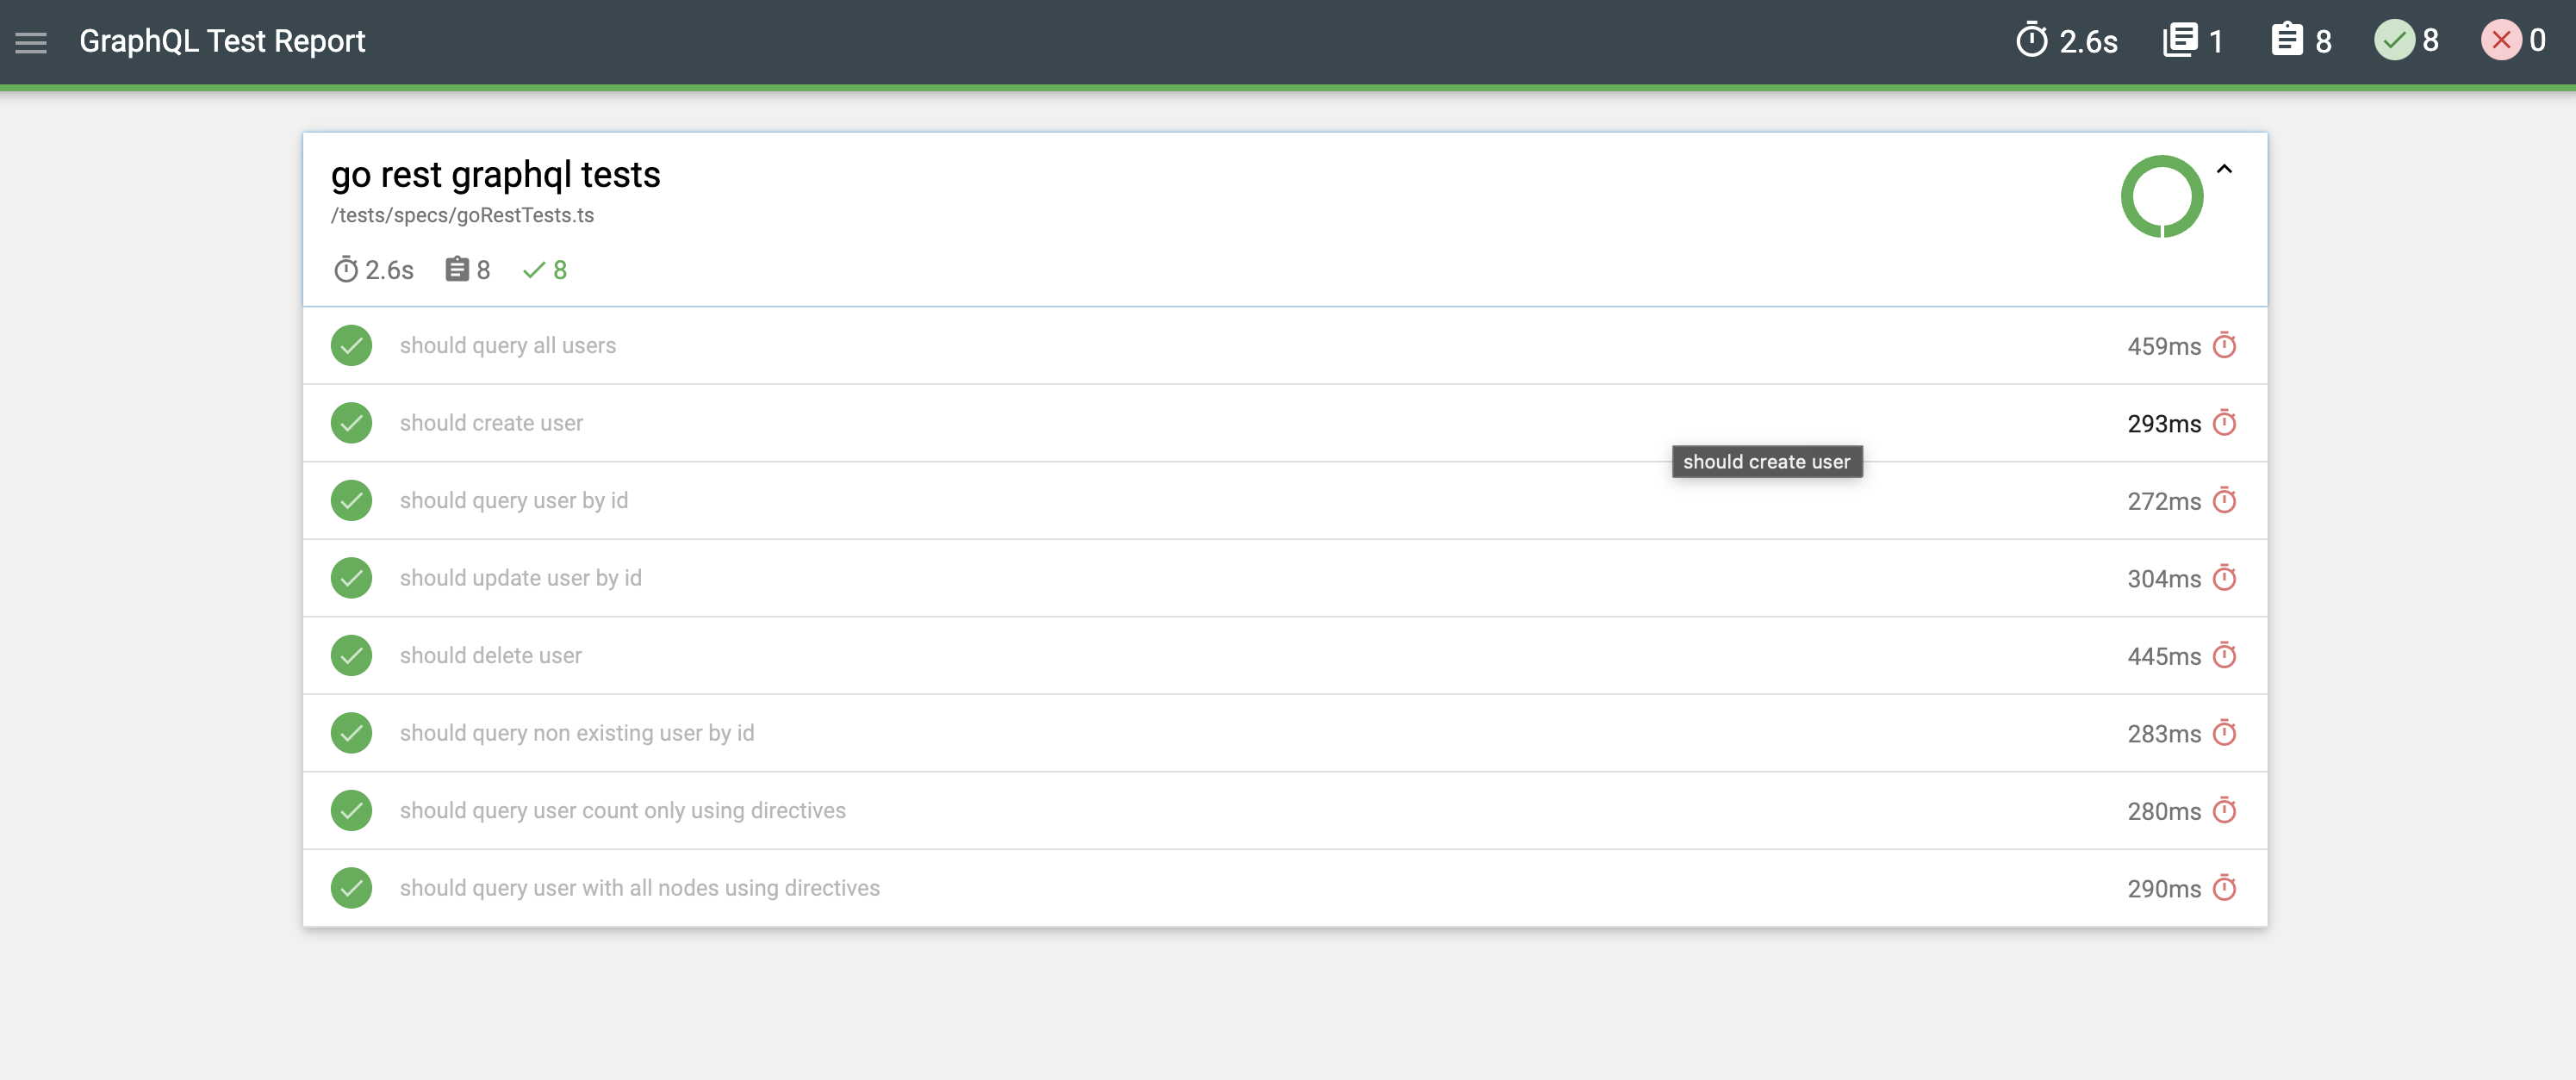Open test should query user count only using directives
Screen dimensions: 2576x1080
pos(623,810)
